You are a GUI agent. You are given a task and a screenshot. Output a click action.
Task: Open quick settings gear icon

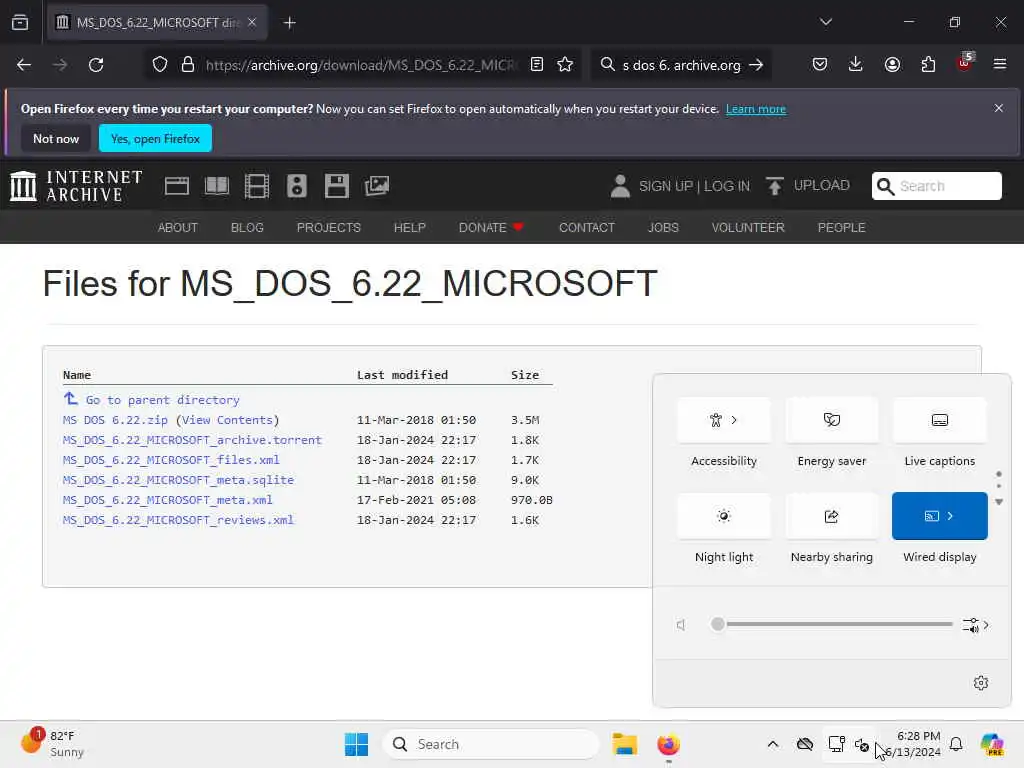click(x=981, y=683)
